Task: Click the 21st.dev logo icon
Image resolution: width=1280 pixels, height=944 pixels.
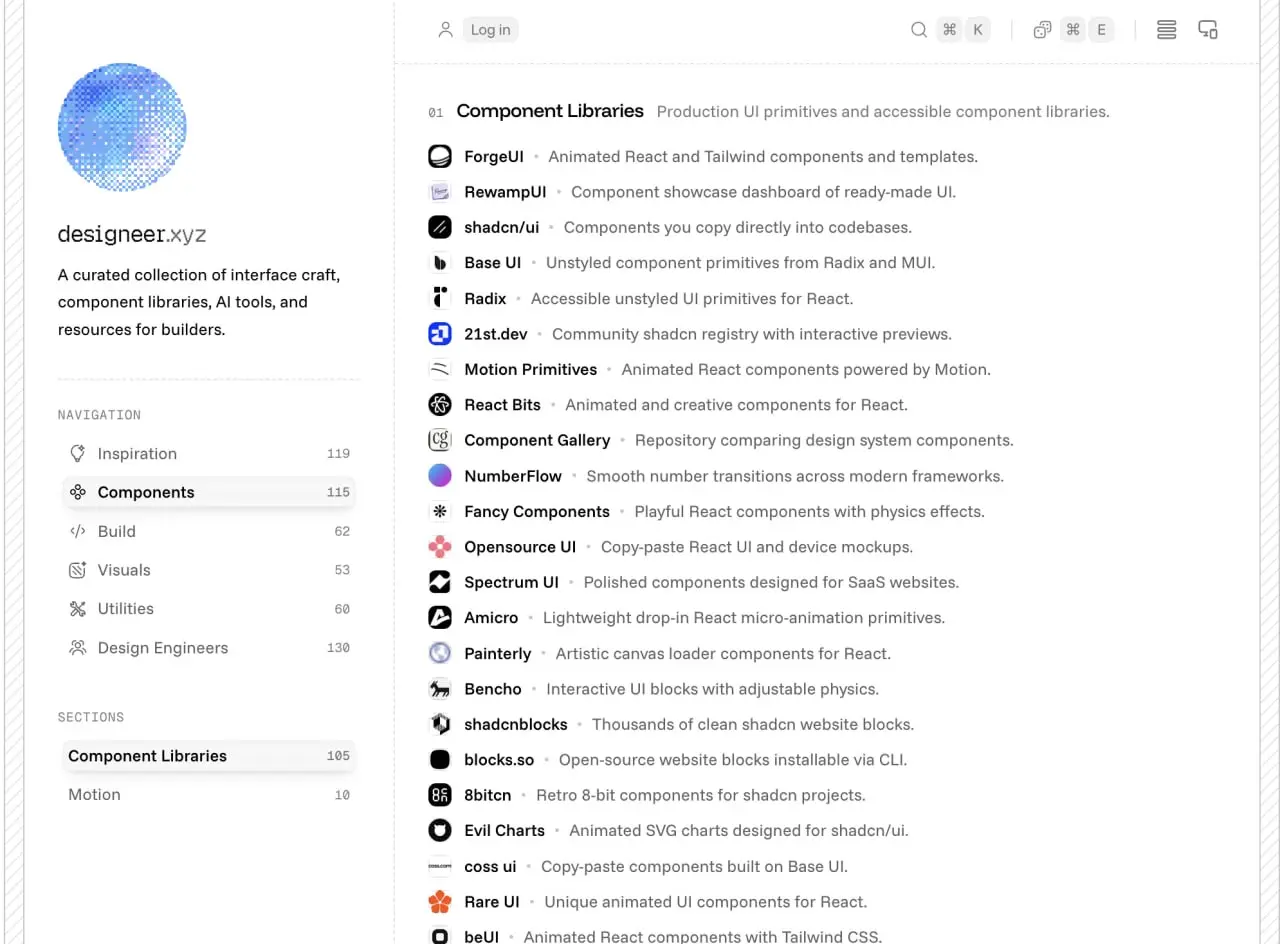Action: (x=440, y=334)
